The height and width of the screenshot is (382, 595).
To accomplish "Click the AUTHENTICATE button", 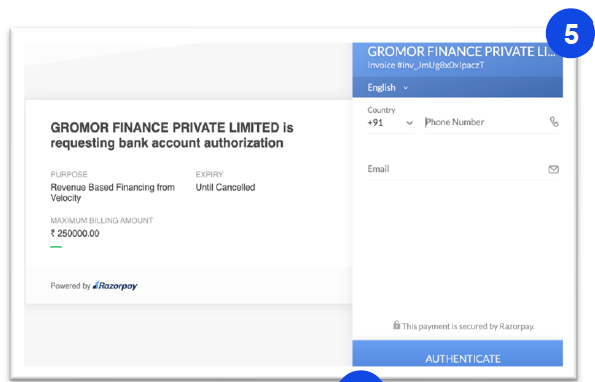I will pyautogui.click(x=458, y=354).
